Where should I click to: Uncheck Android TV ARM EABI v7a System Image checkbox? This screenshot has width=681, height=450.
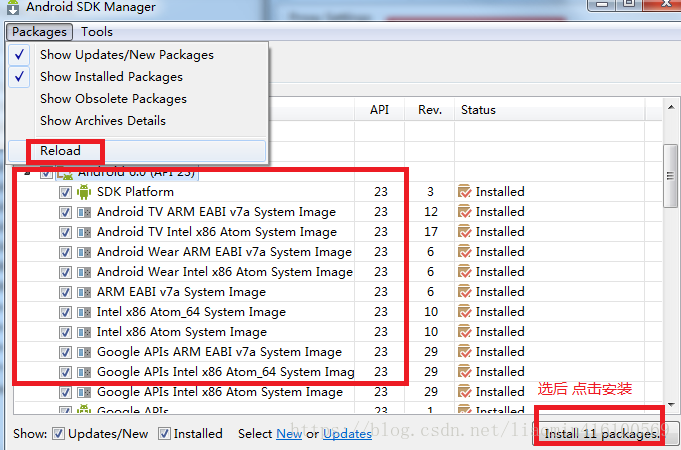(x=65, y=212)
